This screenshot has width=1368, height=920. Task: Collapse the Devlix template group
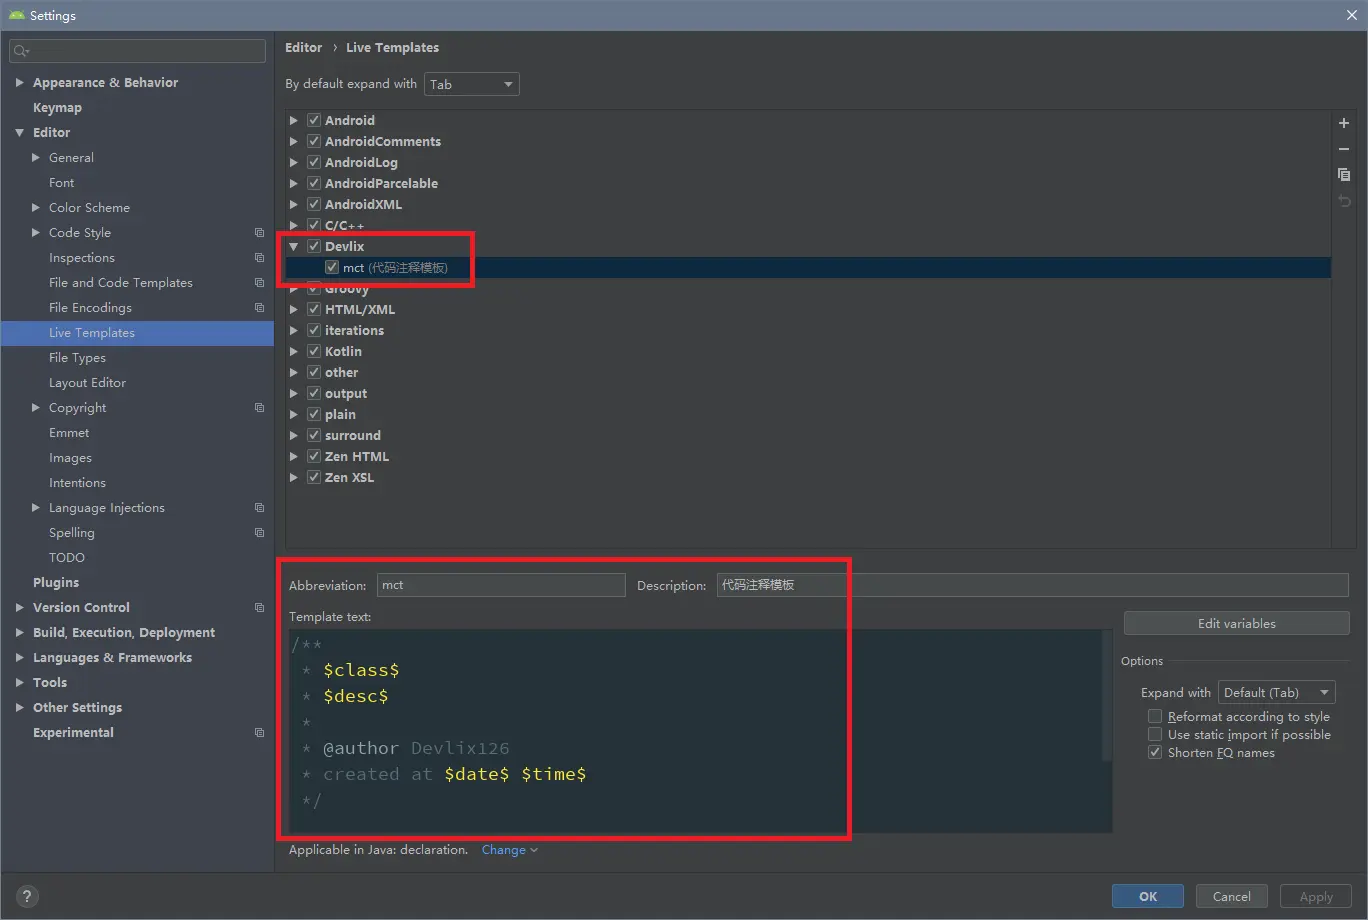[x=294, y=246]
